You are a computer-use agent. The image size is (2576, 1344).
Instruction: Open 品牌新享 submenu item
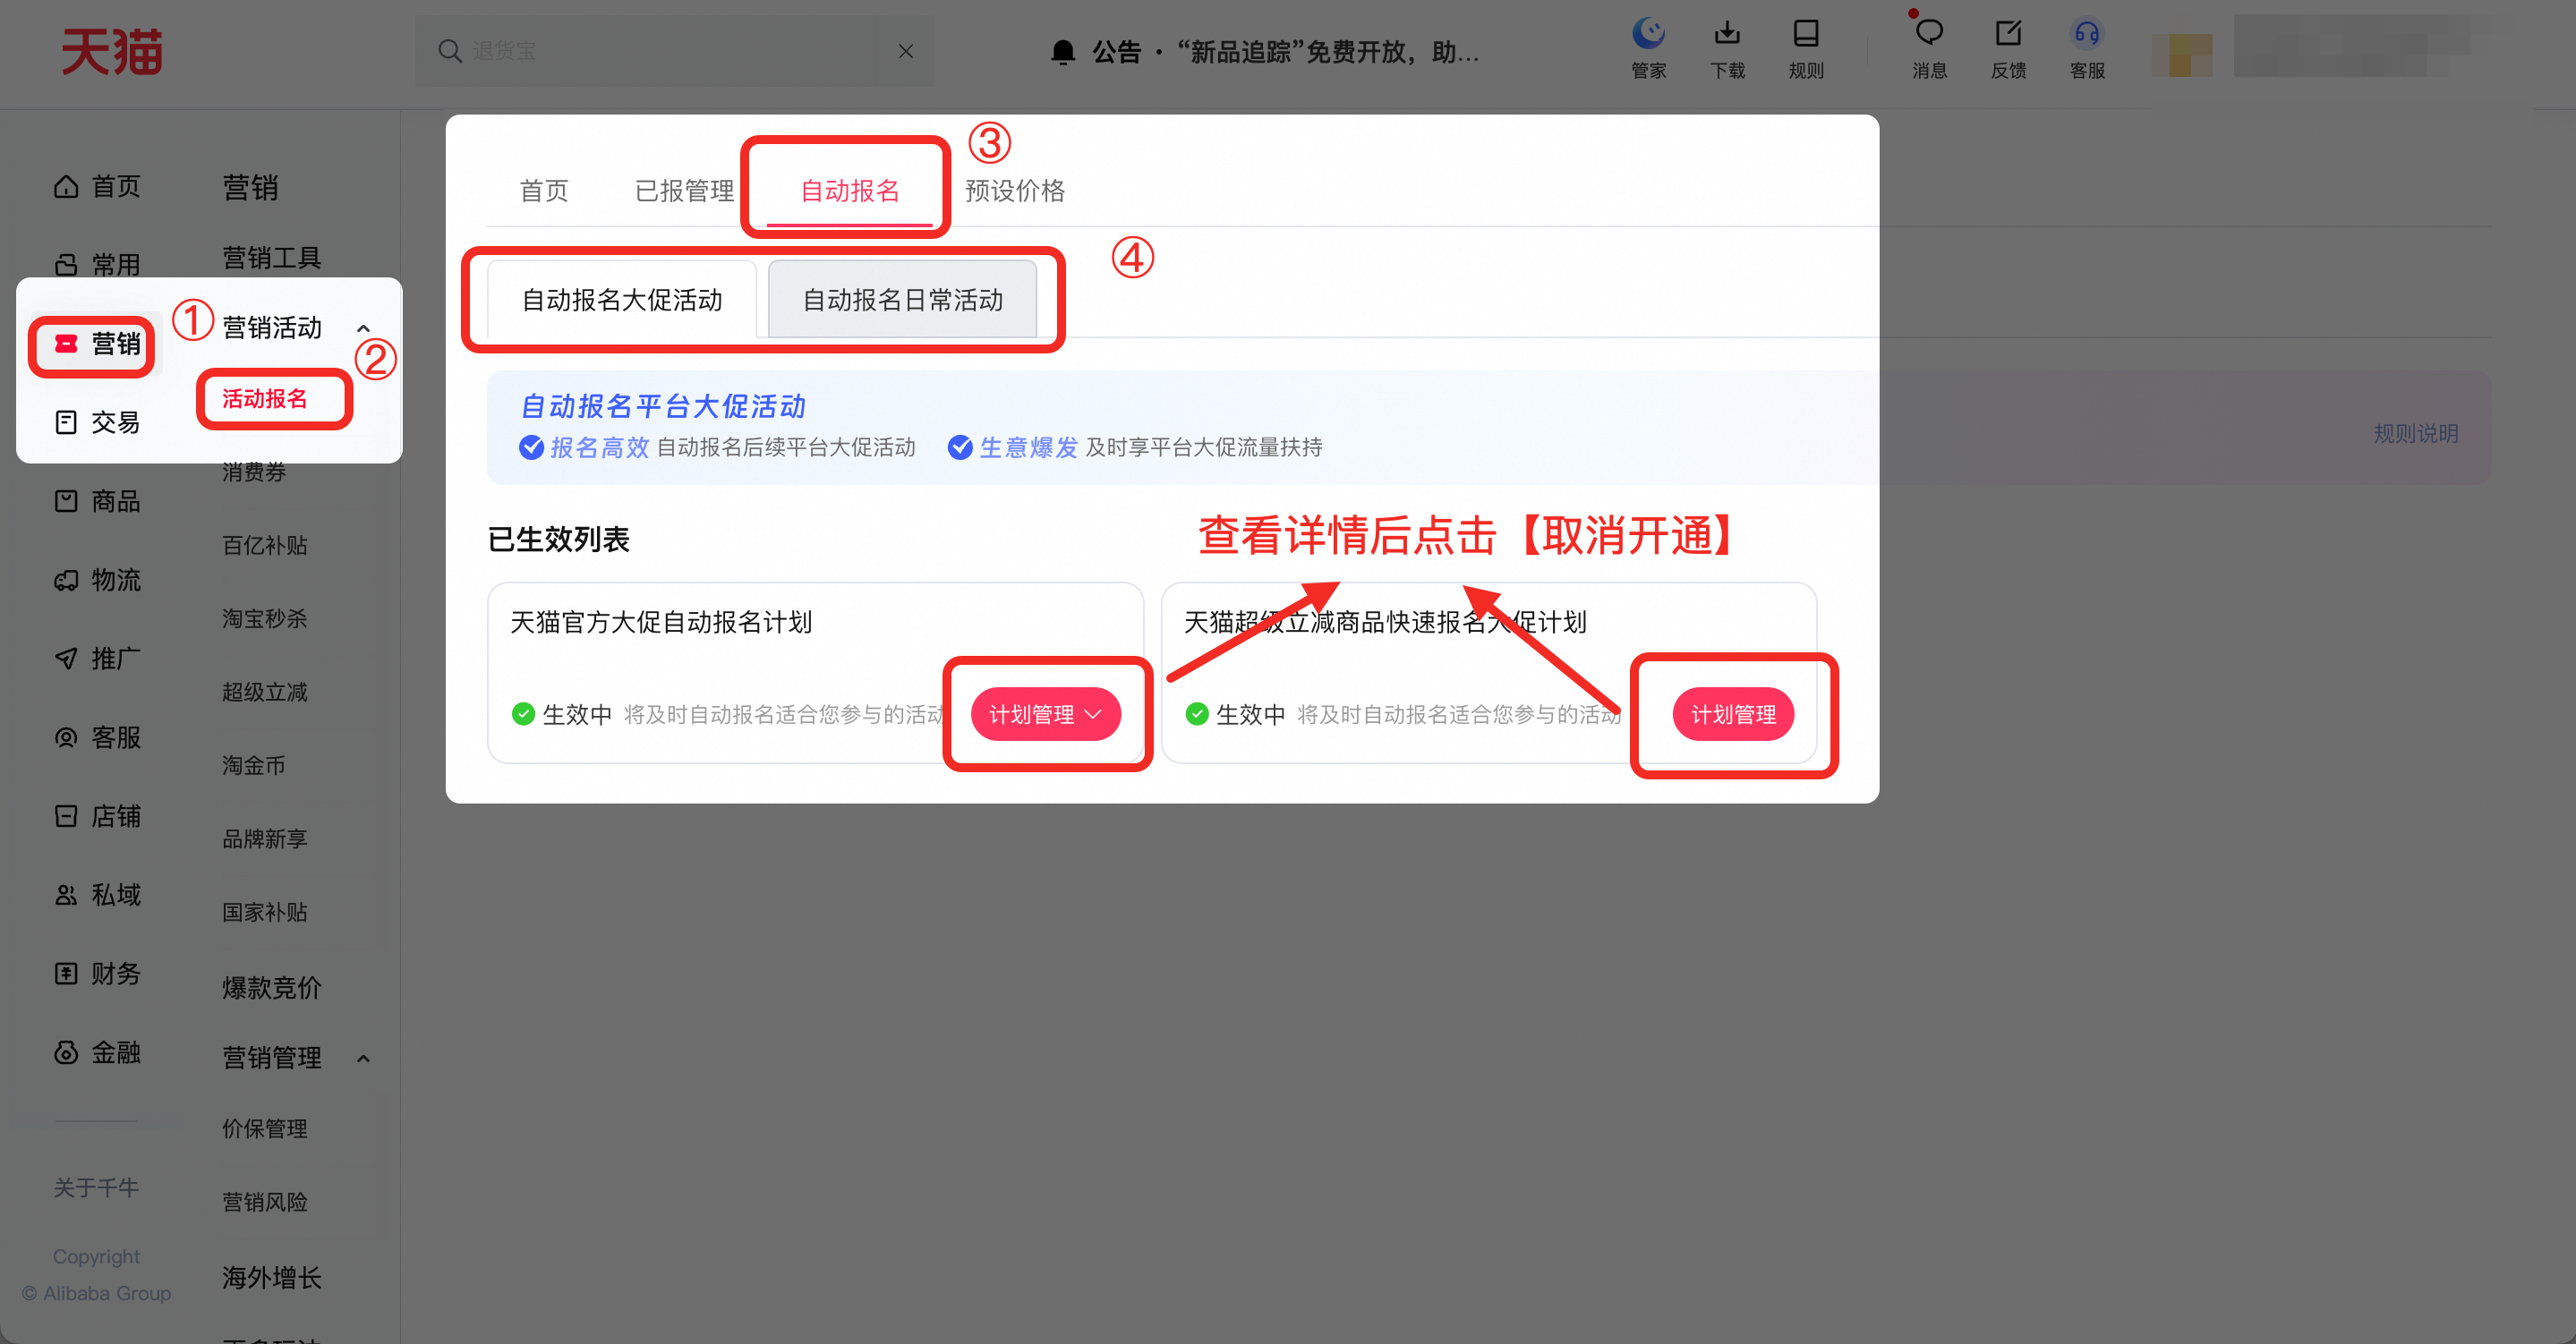(265, 839)
